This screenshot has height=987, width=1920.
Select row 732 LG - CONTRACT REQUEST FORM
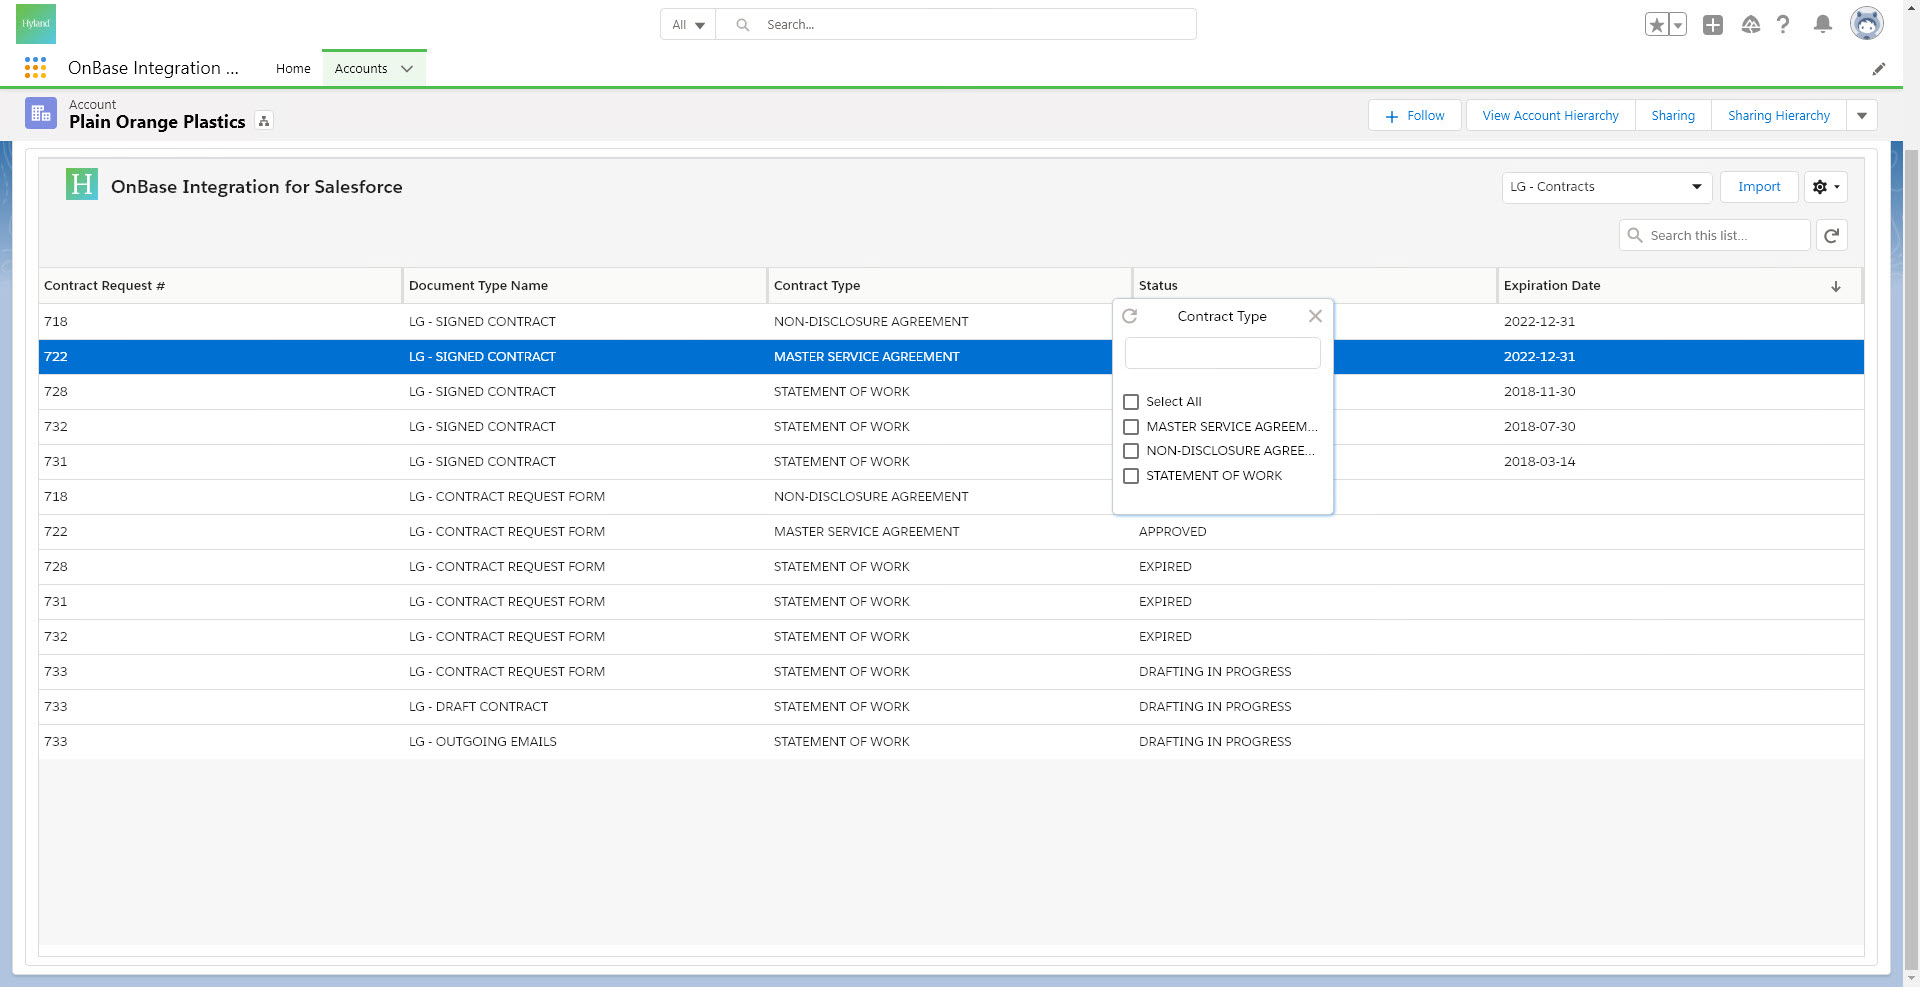(951, 637)
